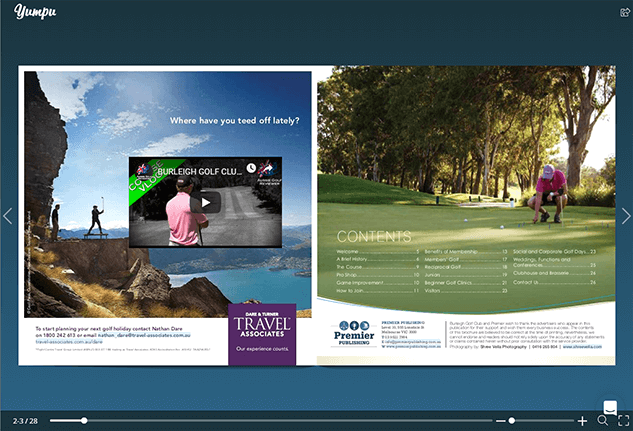The width and height of the screenshot is (633, 431).
Task: Adjust the page navigation slider
Action: click(84, 421)
